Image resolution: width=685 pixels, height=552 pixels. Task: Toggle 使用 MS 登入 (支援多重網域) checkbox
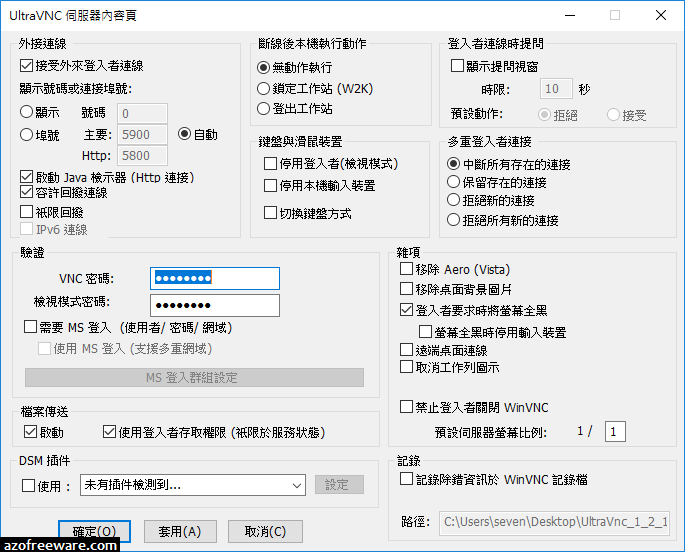pos(44,348)
